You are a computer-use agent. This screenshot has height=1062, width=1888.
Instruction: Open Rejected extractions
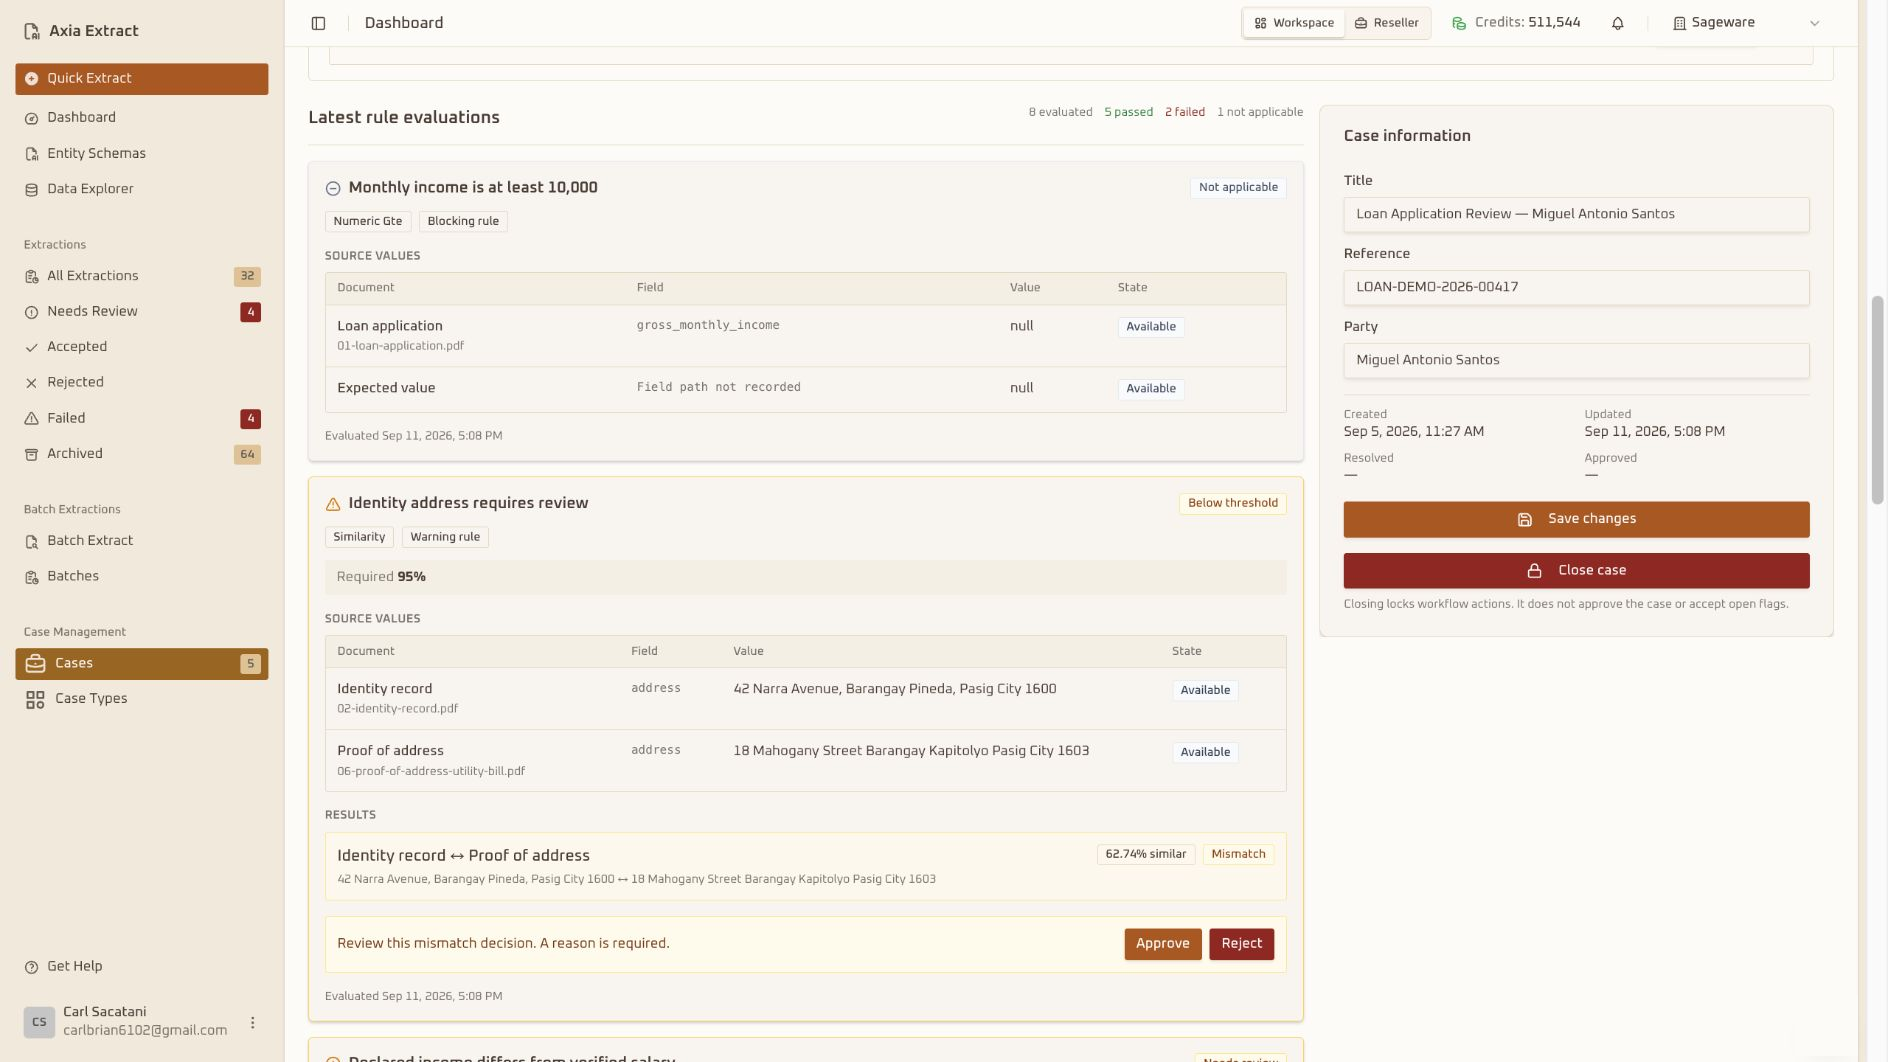click(142, 383)
